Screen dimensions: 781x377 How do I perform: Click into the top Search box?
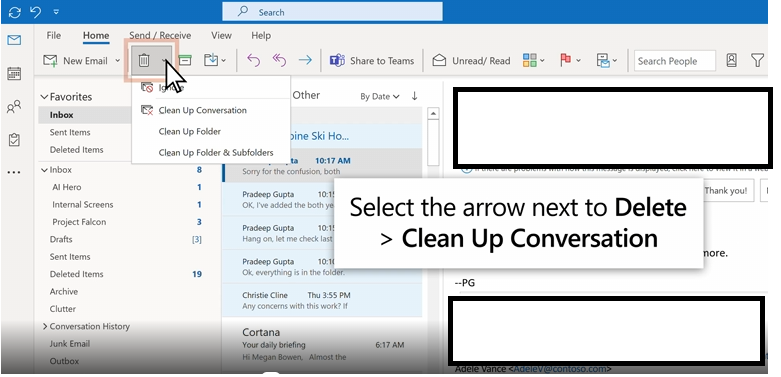pos(332,11)
